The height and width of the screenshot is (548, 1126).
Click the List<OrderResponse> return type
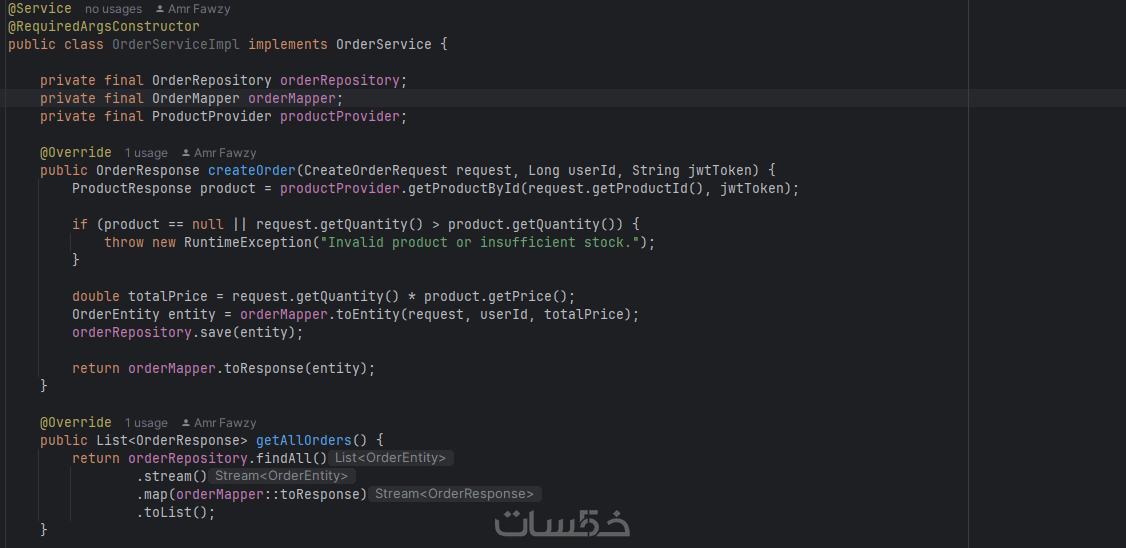172,440
